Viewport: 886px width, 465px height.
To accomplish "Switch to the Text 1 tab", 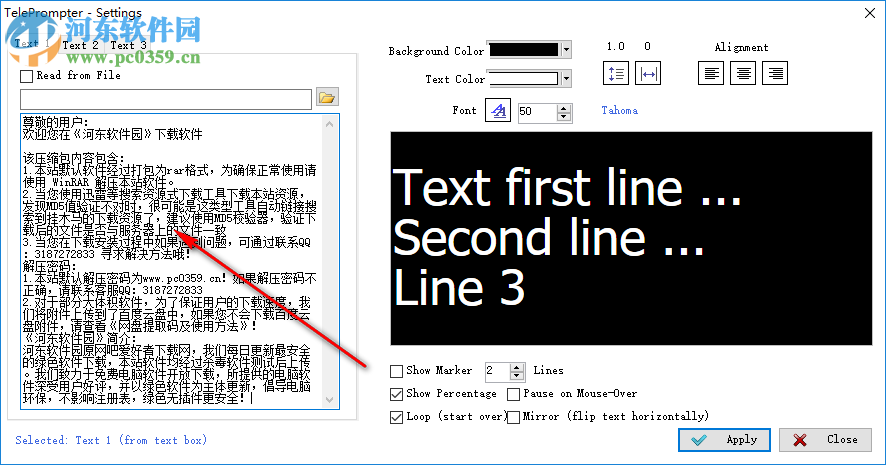I will (x=31, y=44).
